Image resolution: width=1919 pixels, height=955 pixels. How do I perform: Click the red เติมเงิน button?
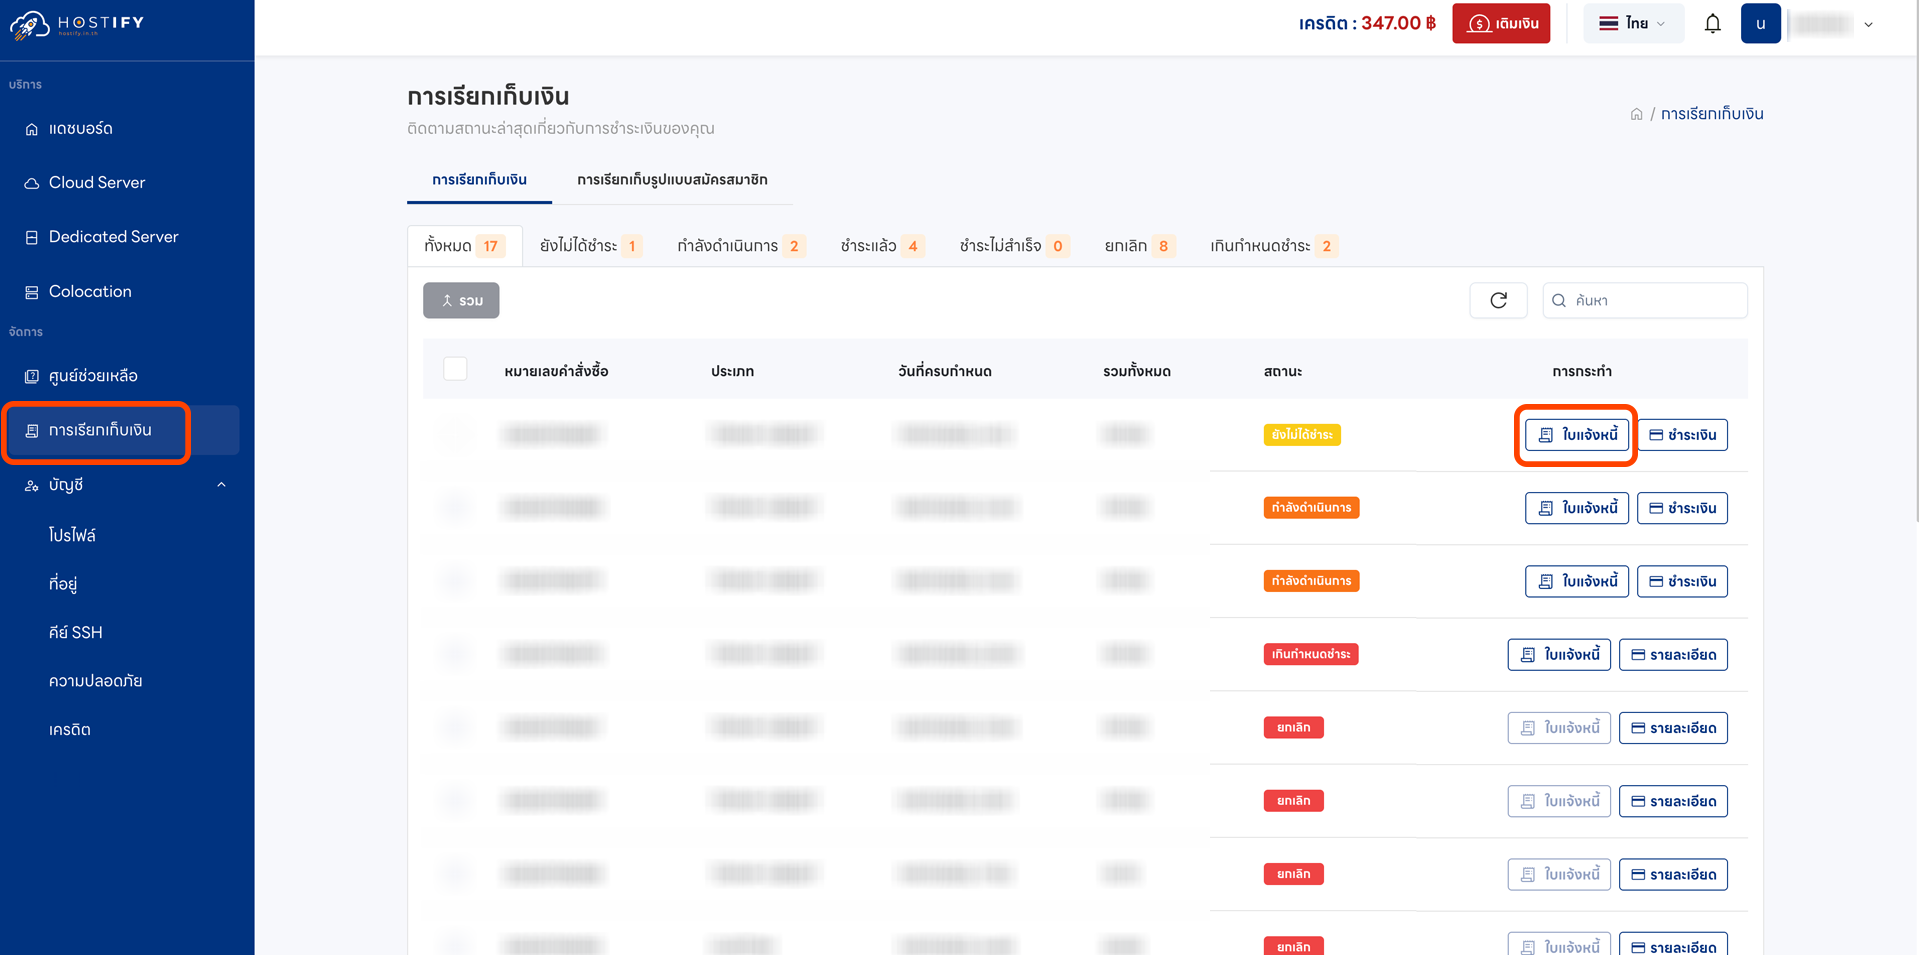click(x=1501, y=24)
